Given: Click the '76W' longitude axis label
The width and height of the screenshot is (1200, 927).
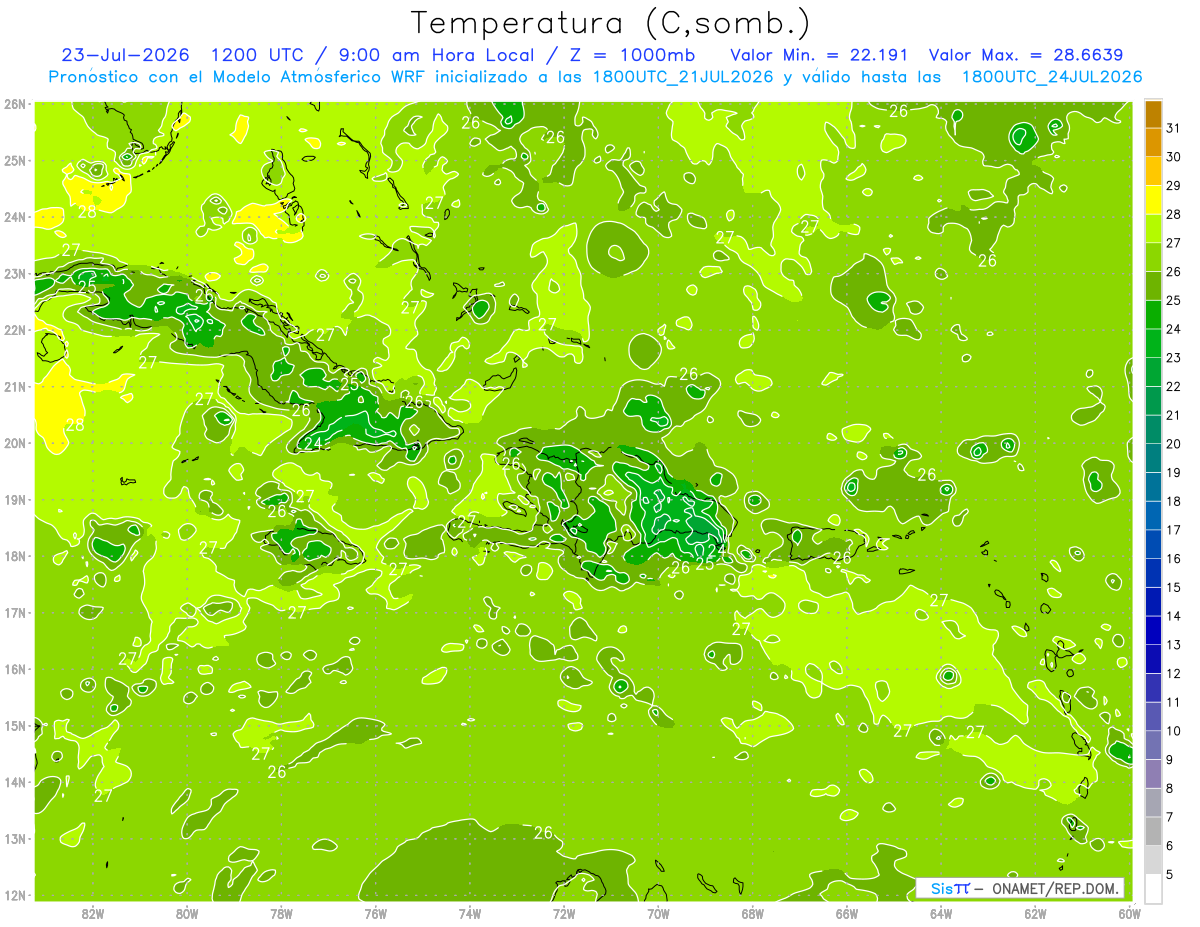Looking at the screenshot, I should pyautogui.click(x=376, y=913).
